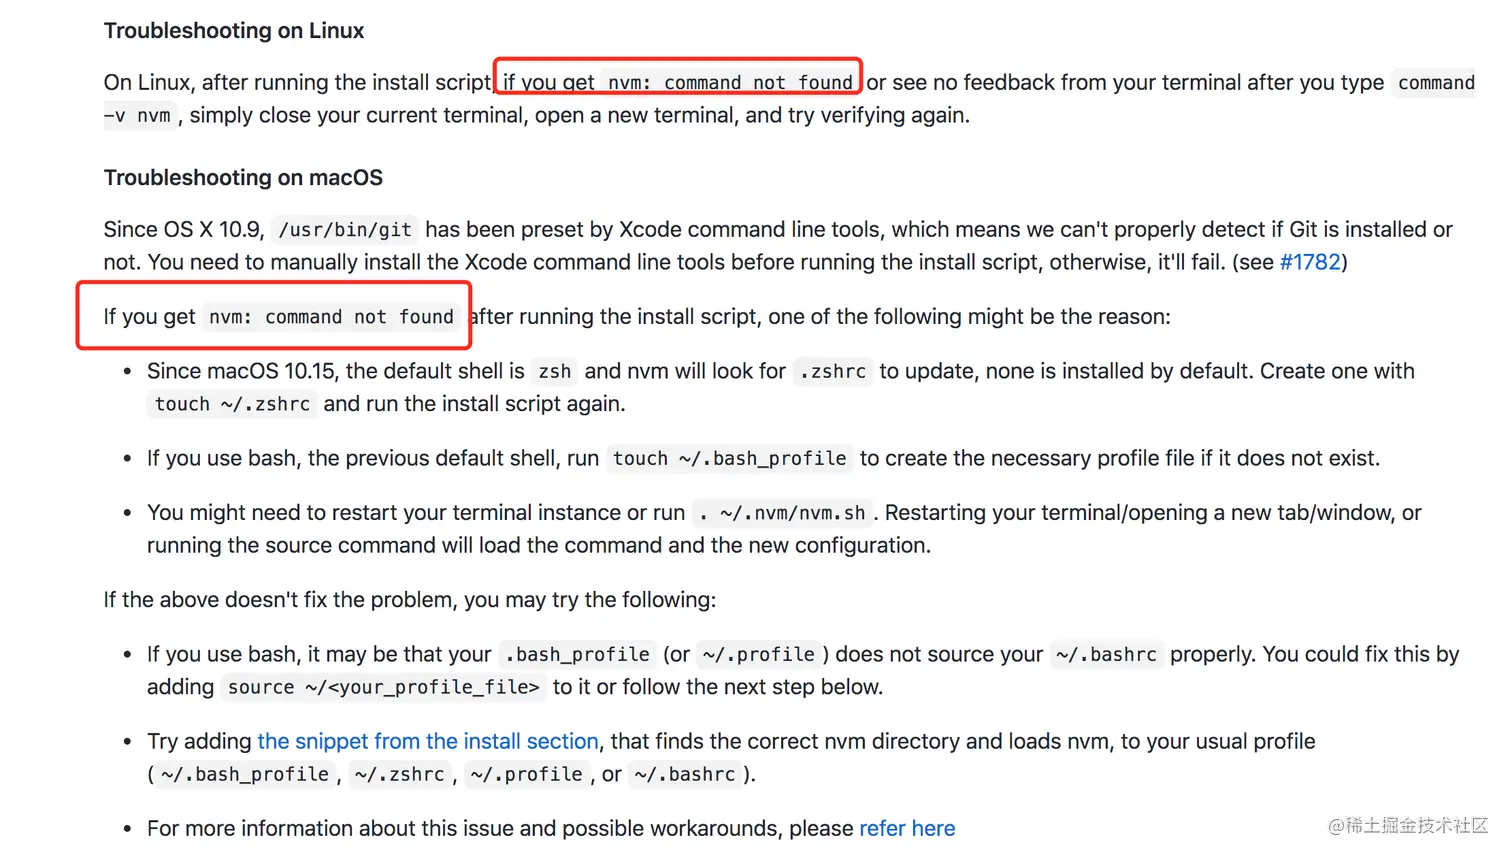Click the /usr/bin/git code snippet

click(x=345, y=230)
